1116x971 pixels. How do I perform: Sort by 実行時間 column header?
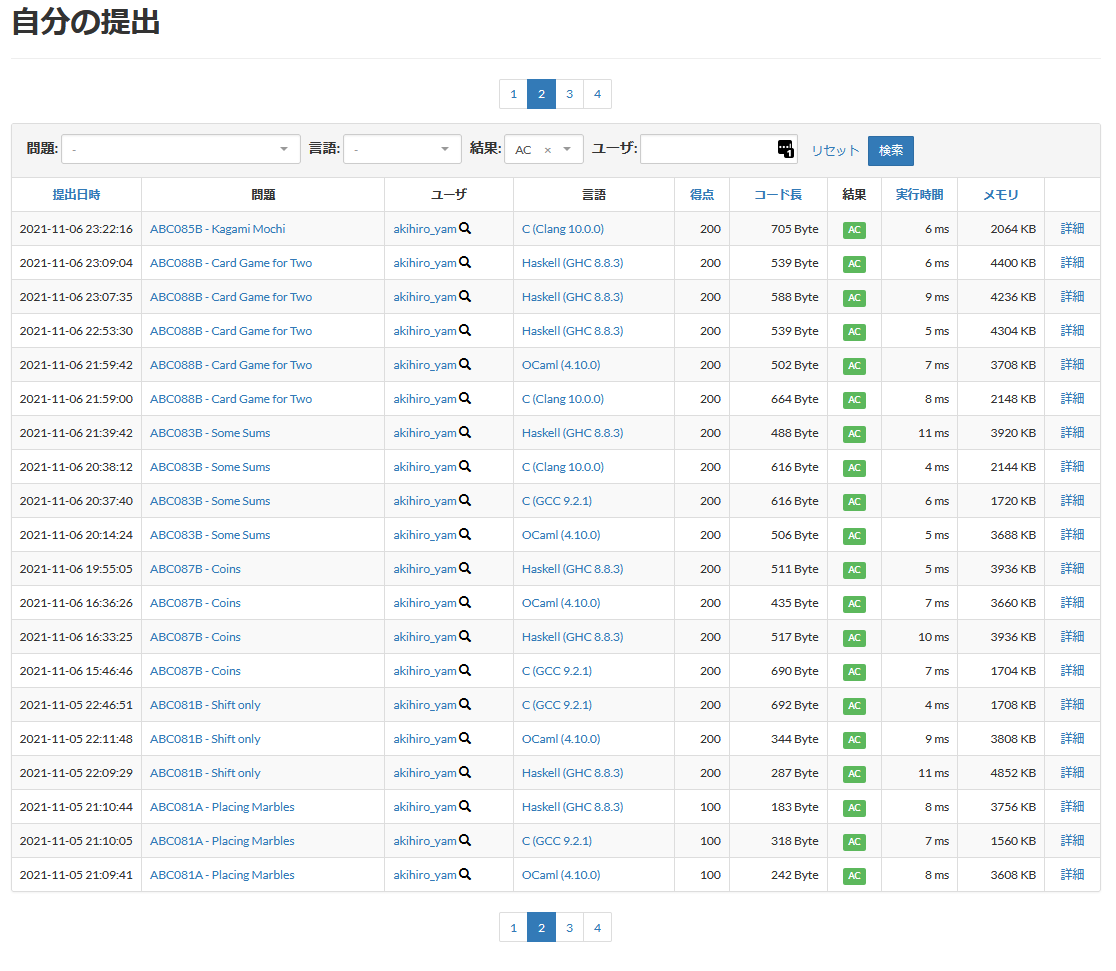point(919,195)
